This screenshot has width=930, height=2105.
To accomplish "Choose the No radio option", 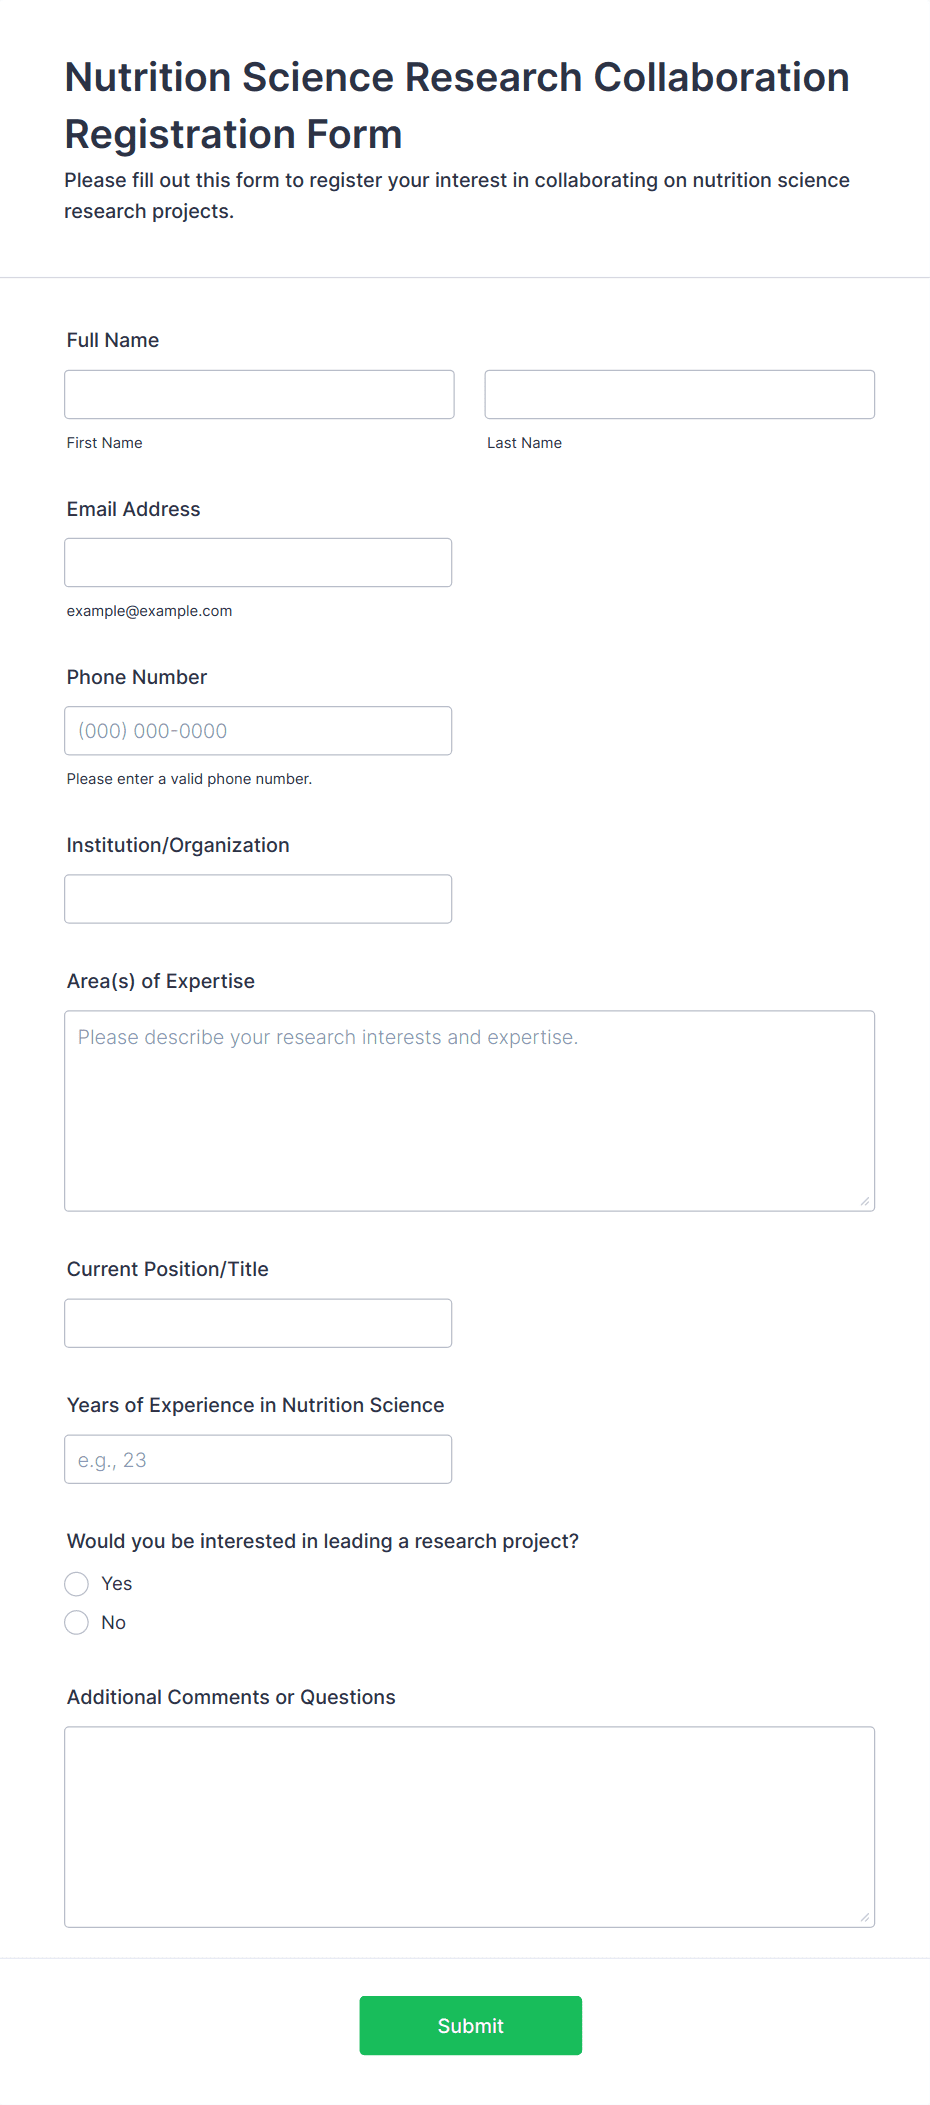I will 77,1622.
